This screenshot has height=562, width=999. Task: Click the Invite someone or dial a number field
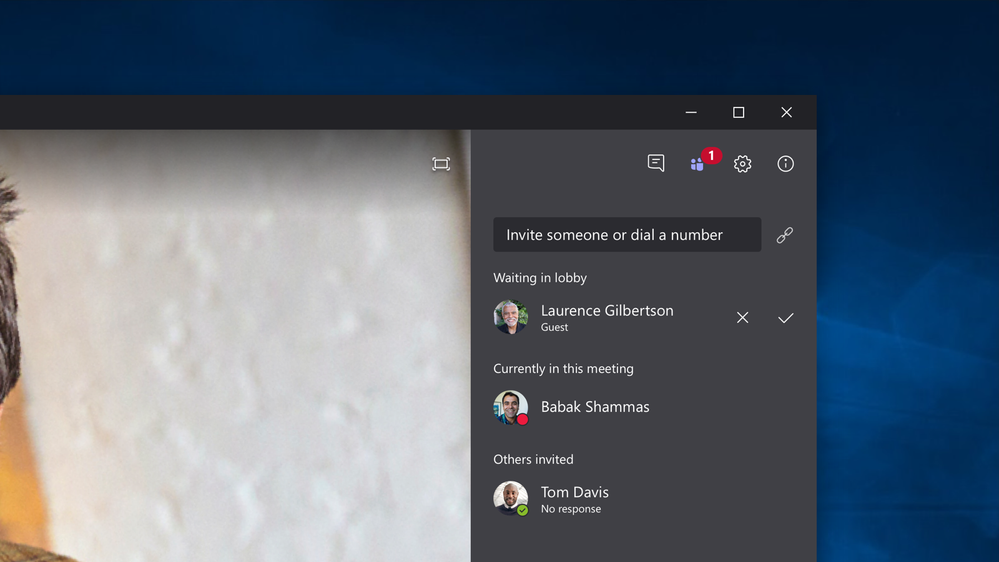click(x=627, y=234)
